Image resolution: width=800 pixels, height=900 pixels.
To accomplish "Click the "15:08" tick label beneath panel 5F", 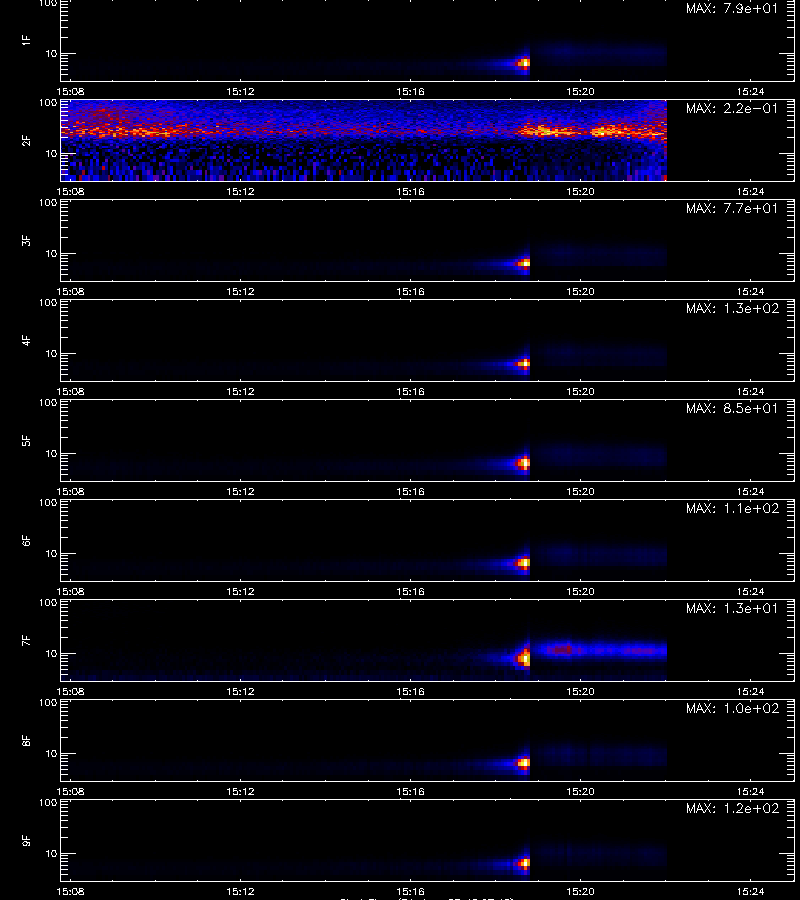I will pos(70,491).
